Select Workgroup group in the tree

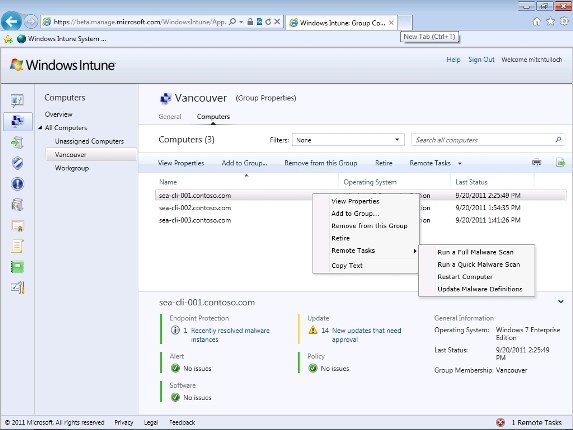coord(72,168)
